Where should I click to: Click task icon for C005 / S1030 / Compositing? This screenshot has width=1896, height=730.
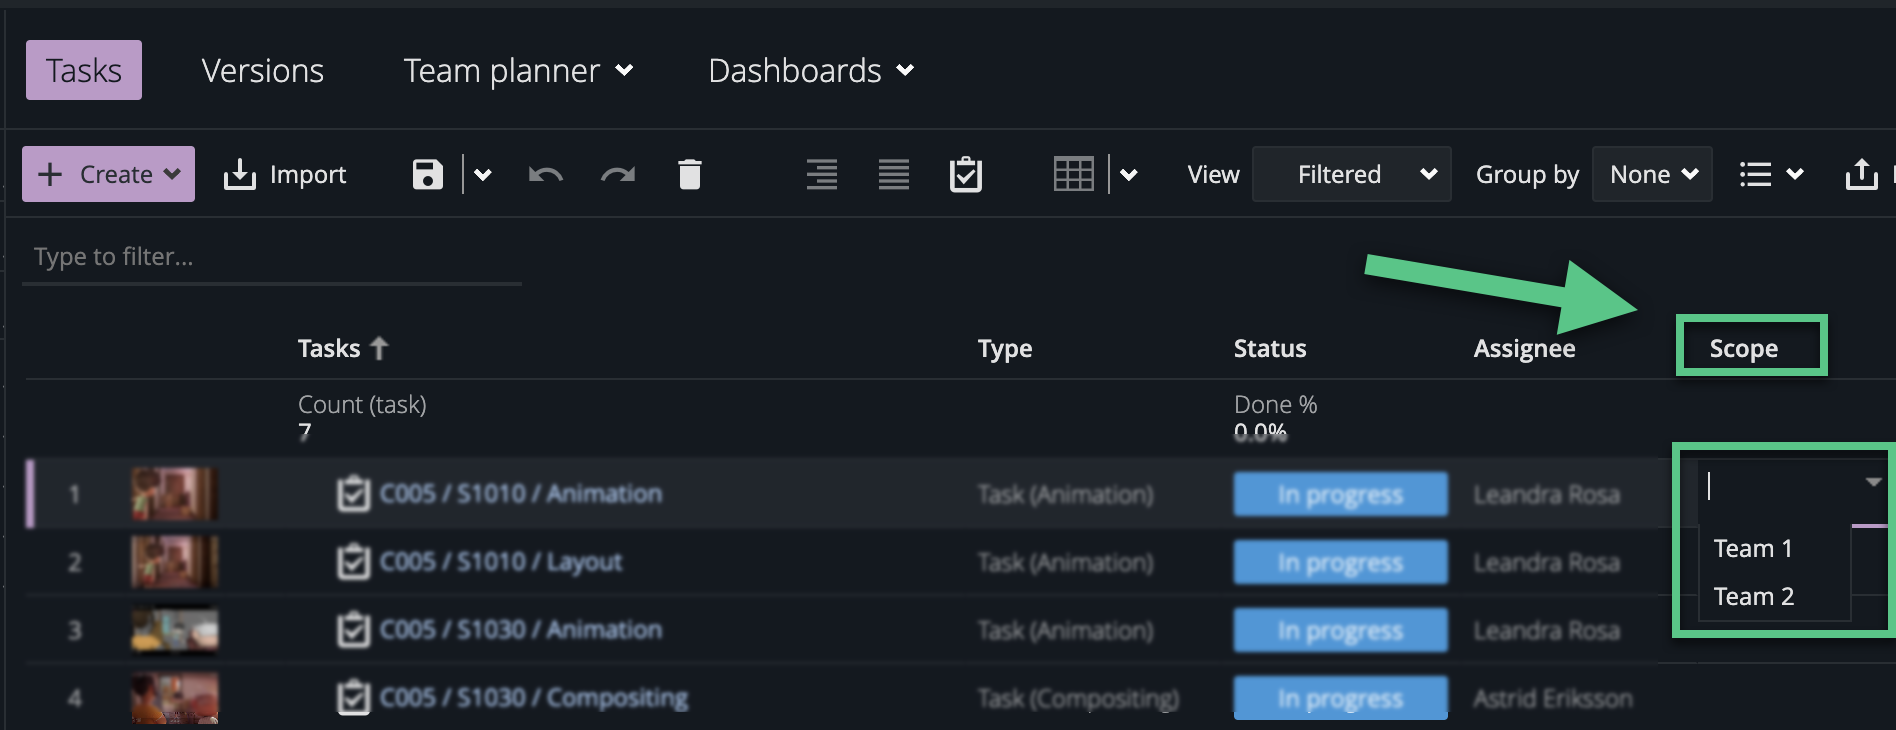click(353, 697)
